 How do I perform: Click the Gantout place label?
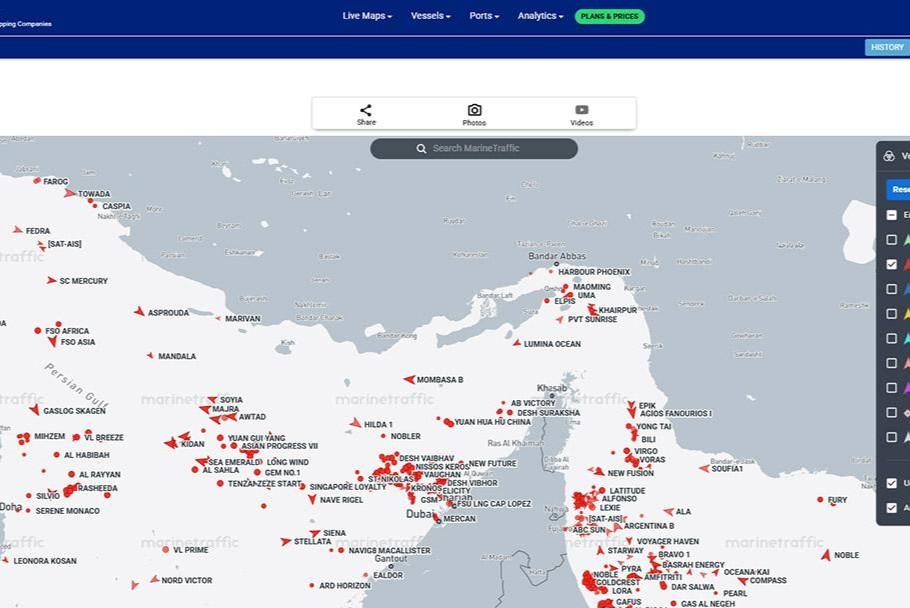(x=391, y=558)
